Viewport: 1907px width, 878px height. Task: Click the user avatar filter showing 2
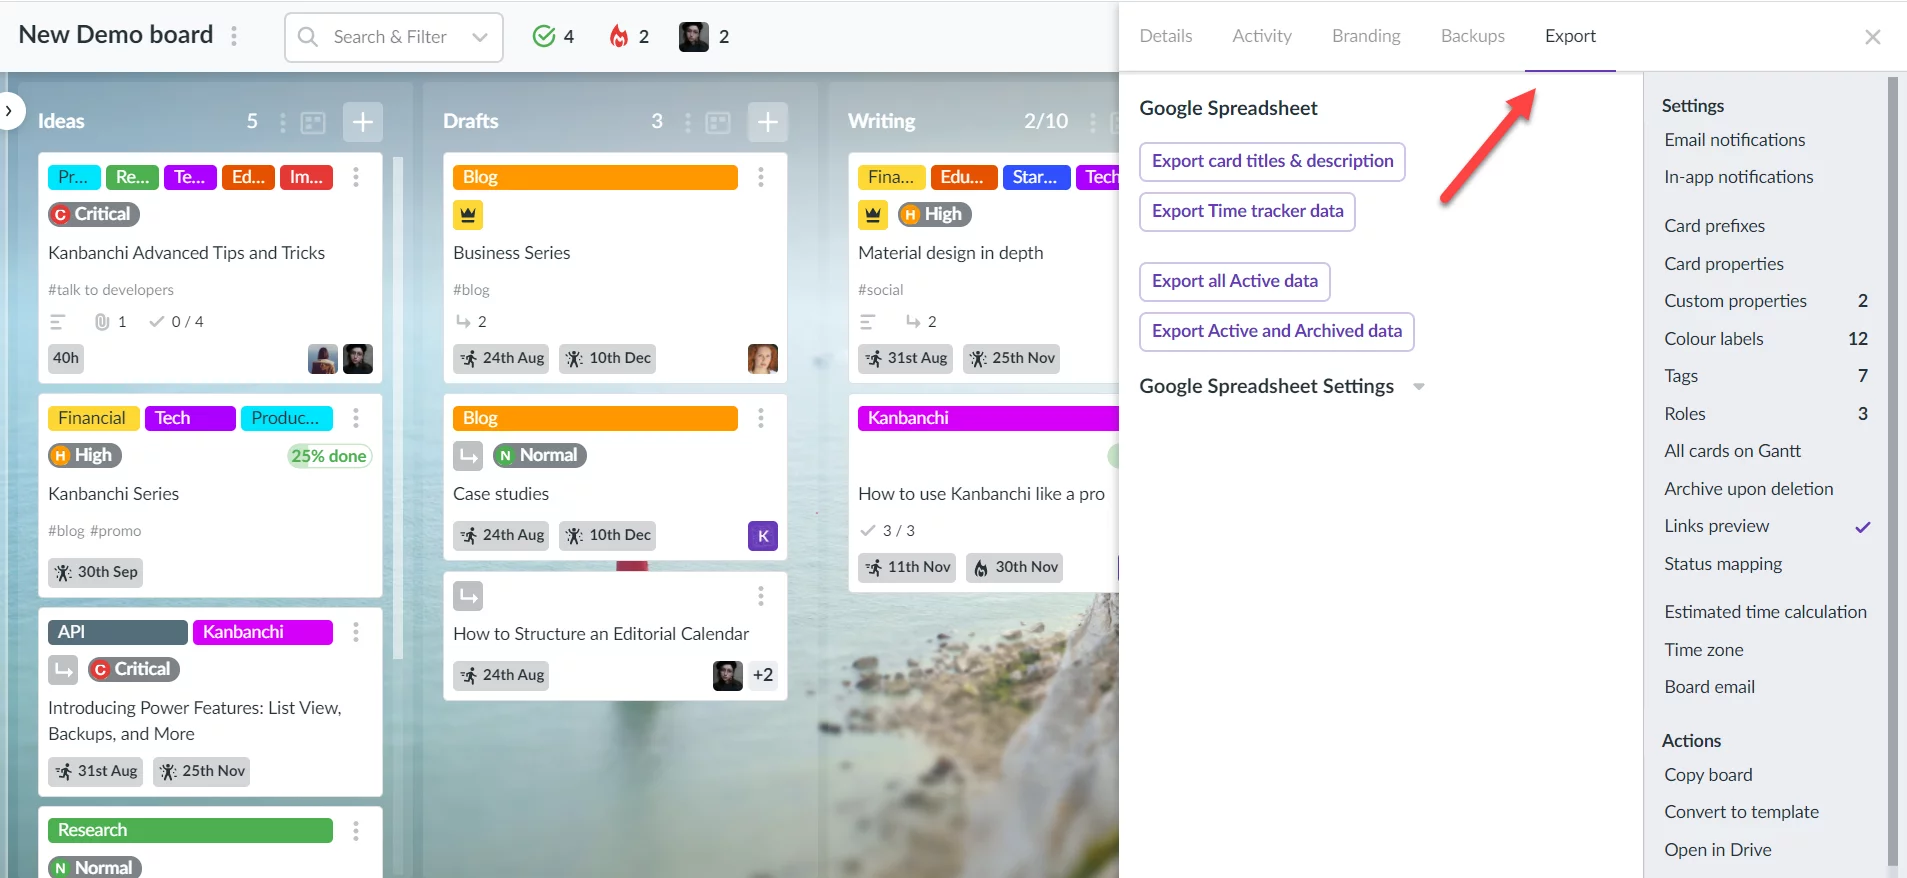[704, 37]
